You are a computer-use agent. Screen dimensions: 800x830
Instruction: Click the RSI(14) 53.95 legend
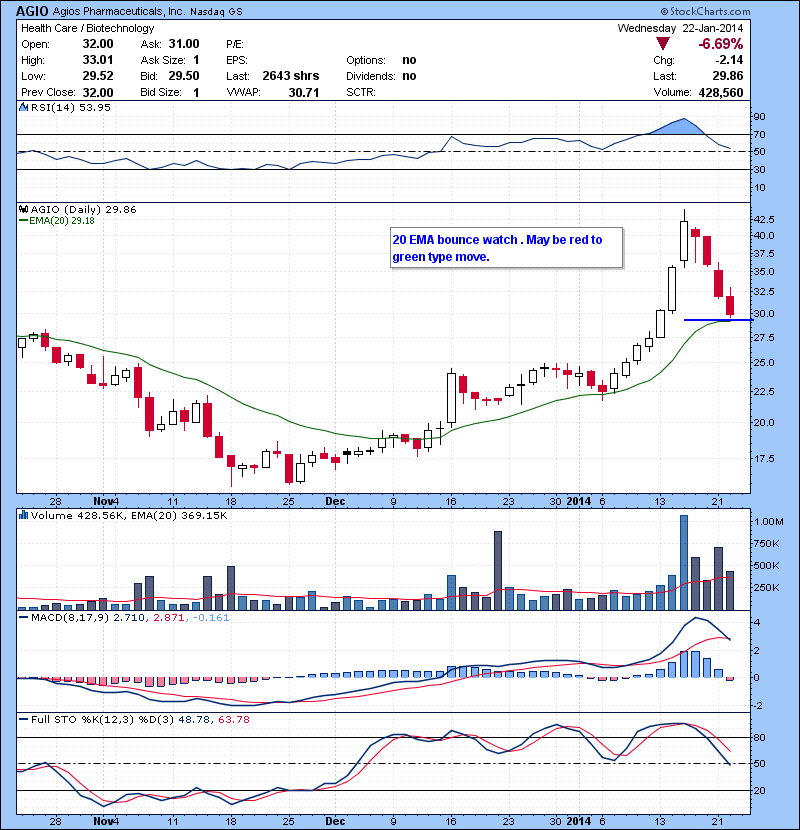pos(71,107)
